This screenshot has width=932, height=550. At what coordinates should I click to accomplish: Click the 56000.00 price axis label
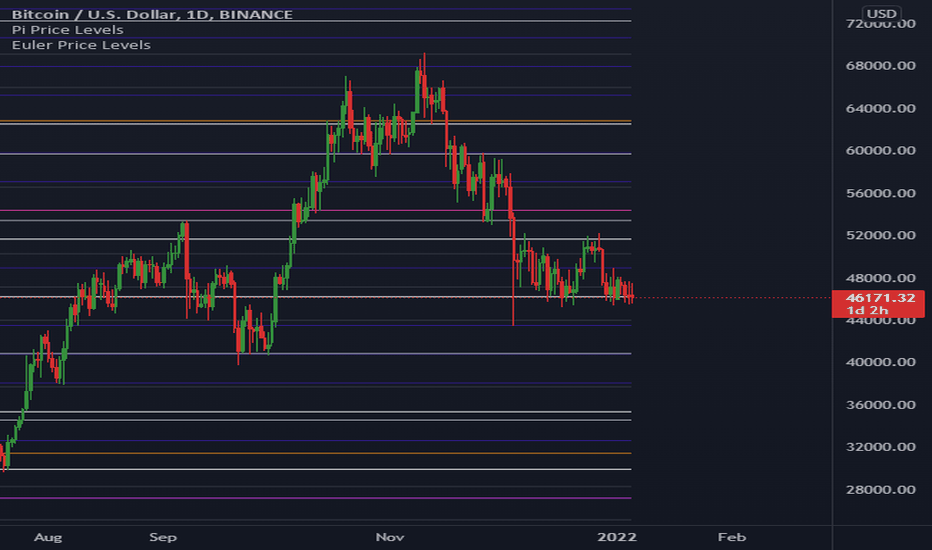click(x=880, y=193)
